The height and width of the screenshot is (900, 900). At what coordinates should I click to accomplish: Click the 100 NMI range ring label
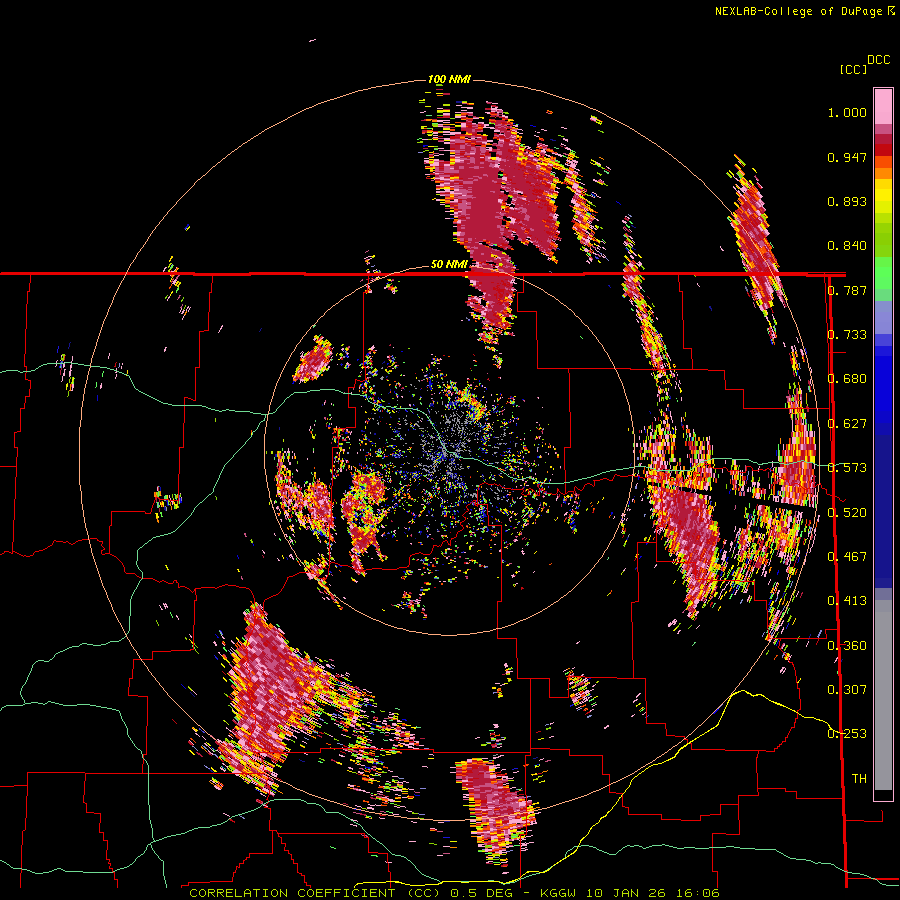click(x=449, y=79)
